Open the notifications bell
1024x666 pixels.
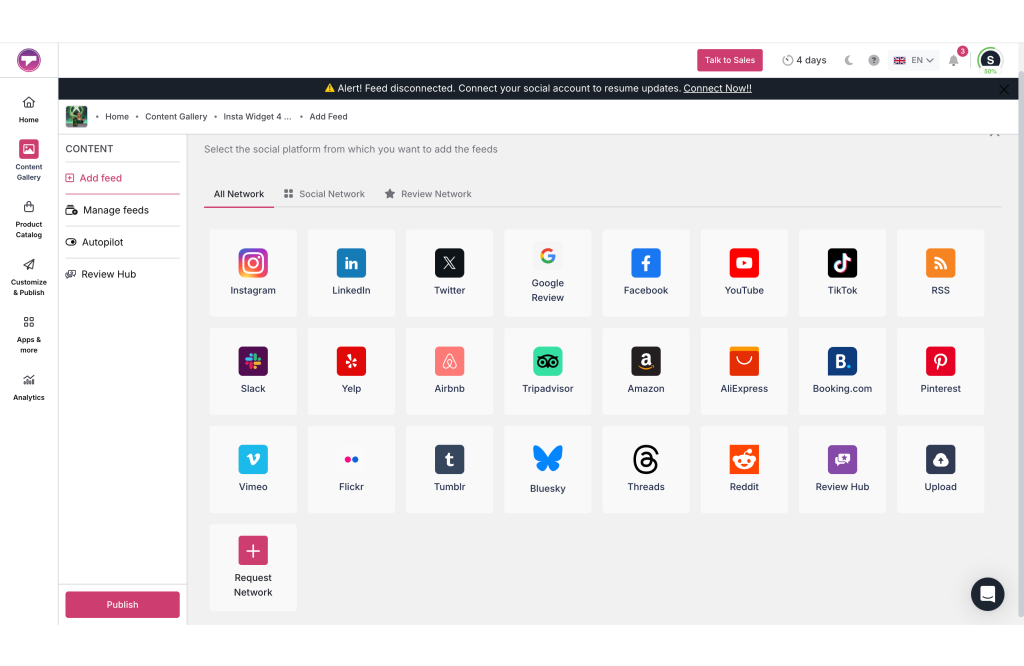coord(954,60)
